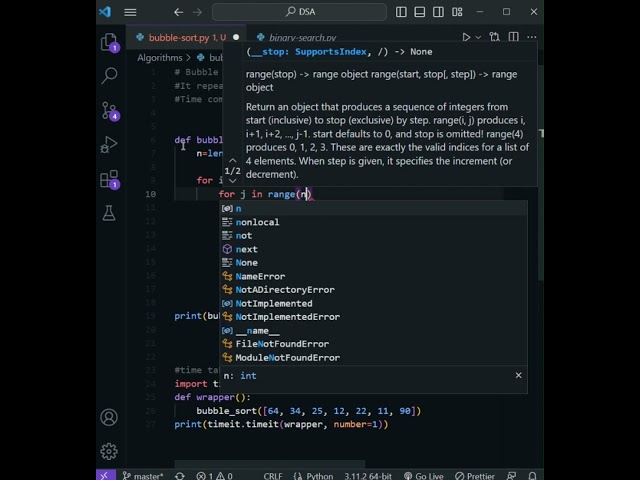Click master* branch in status bar
Screen dimensions: 640x480
143,476
